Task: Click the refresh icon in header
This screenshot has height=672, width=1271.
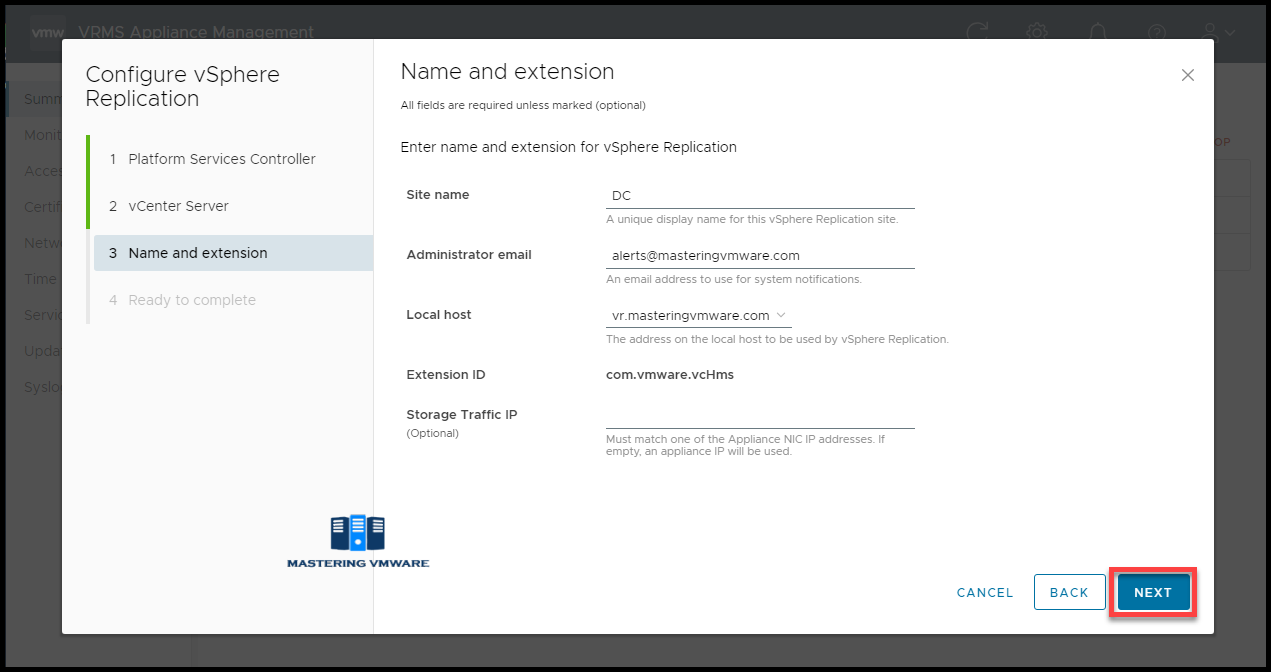Action: [x=978, y=32]
